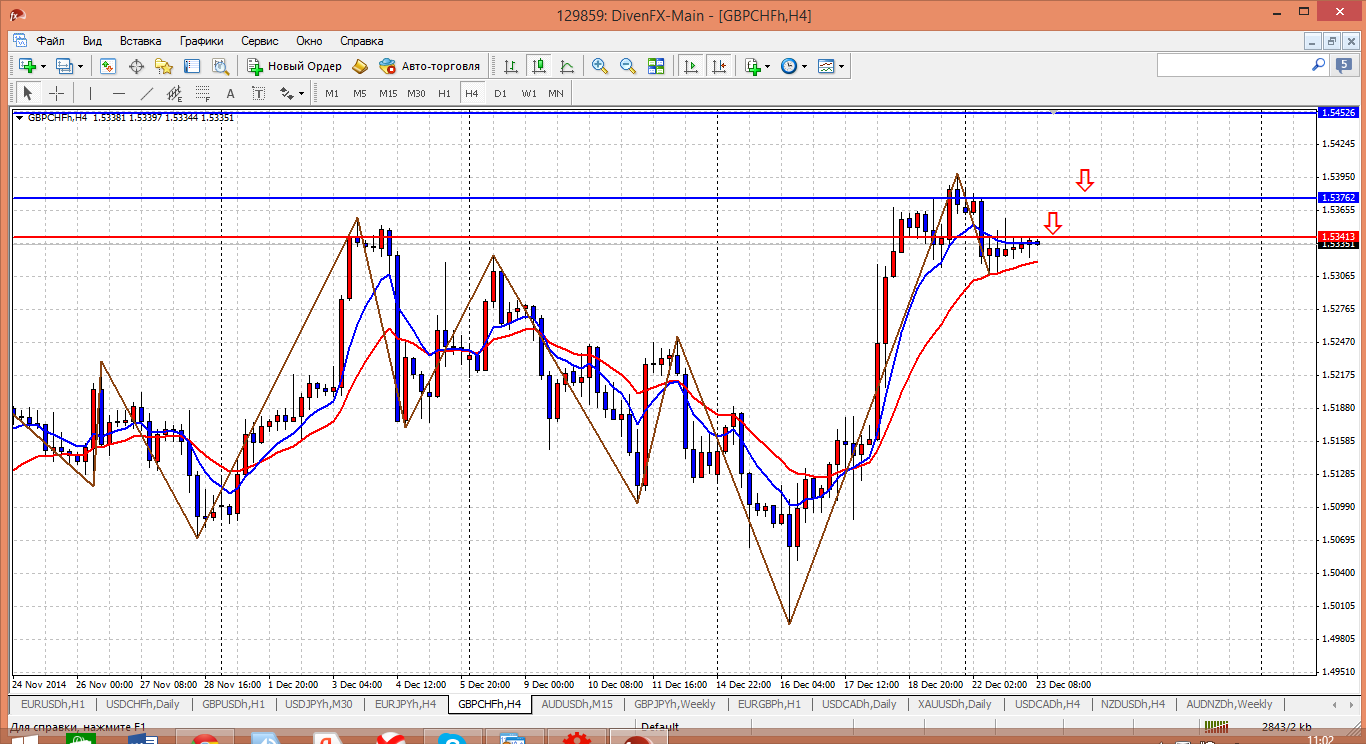
Task: Open the Сервис menu
Action: [260, 41]
